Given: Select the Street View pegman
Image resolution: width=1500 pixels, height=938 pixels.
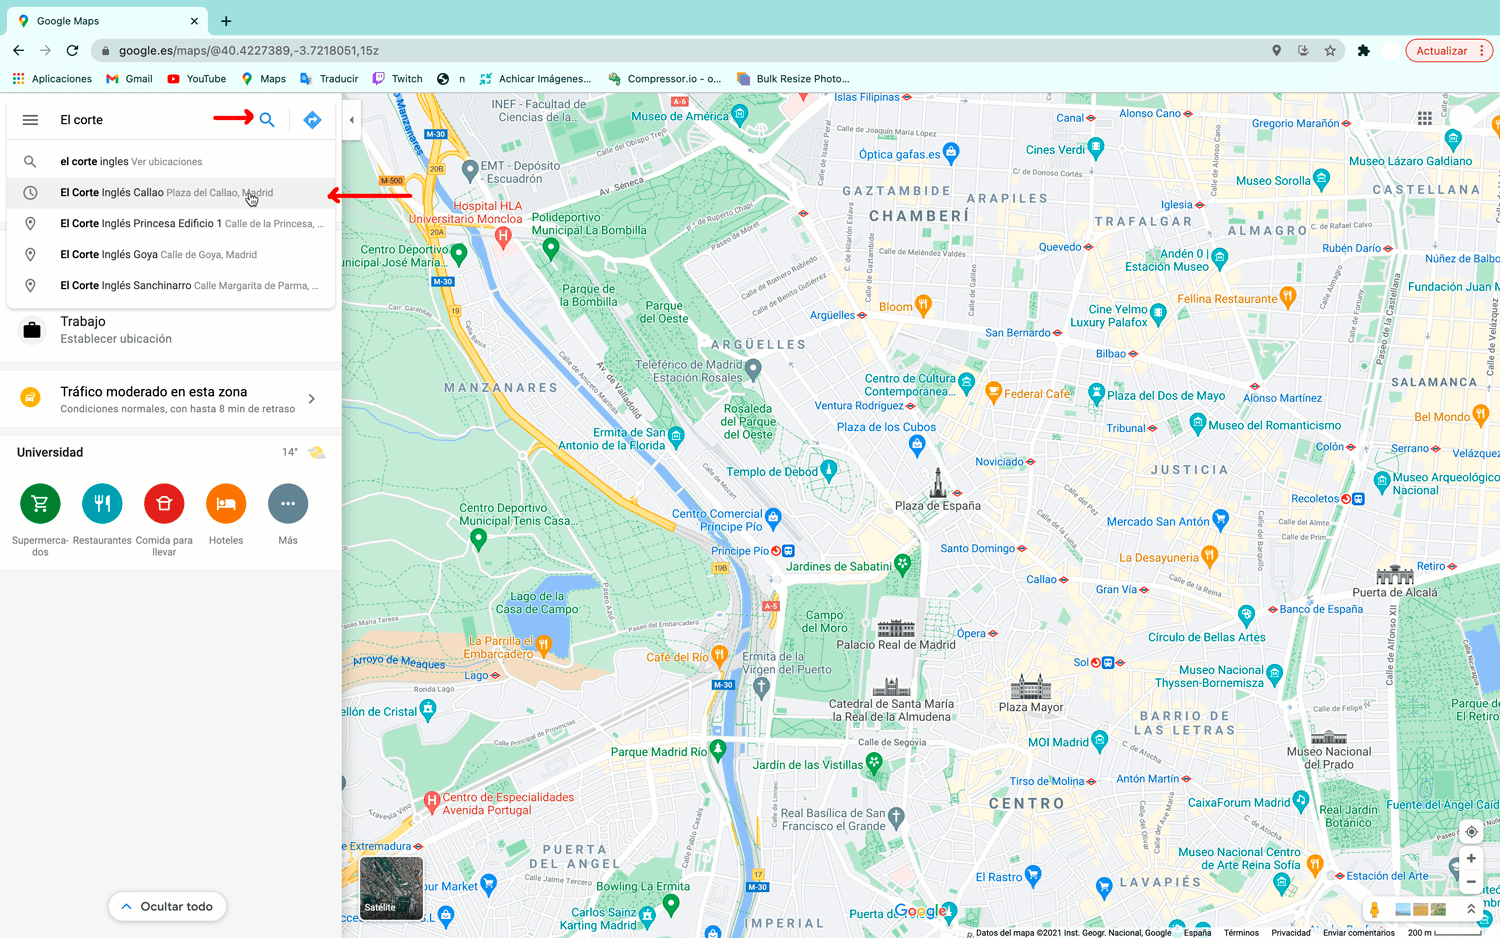Looking at the screenshot, I should point(1375,909).
